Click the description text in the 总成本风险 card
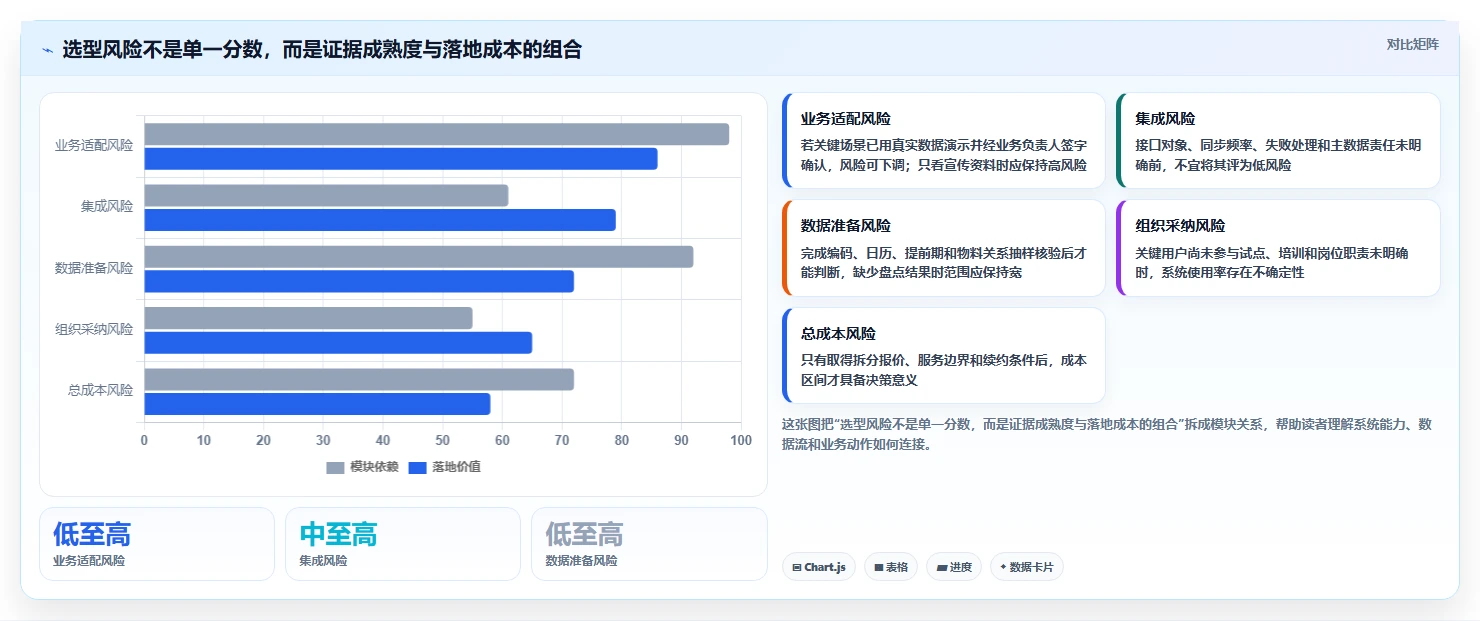Screen dimensions: 1480x621 [x=943, y=370]
